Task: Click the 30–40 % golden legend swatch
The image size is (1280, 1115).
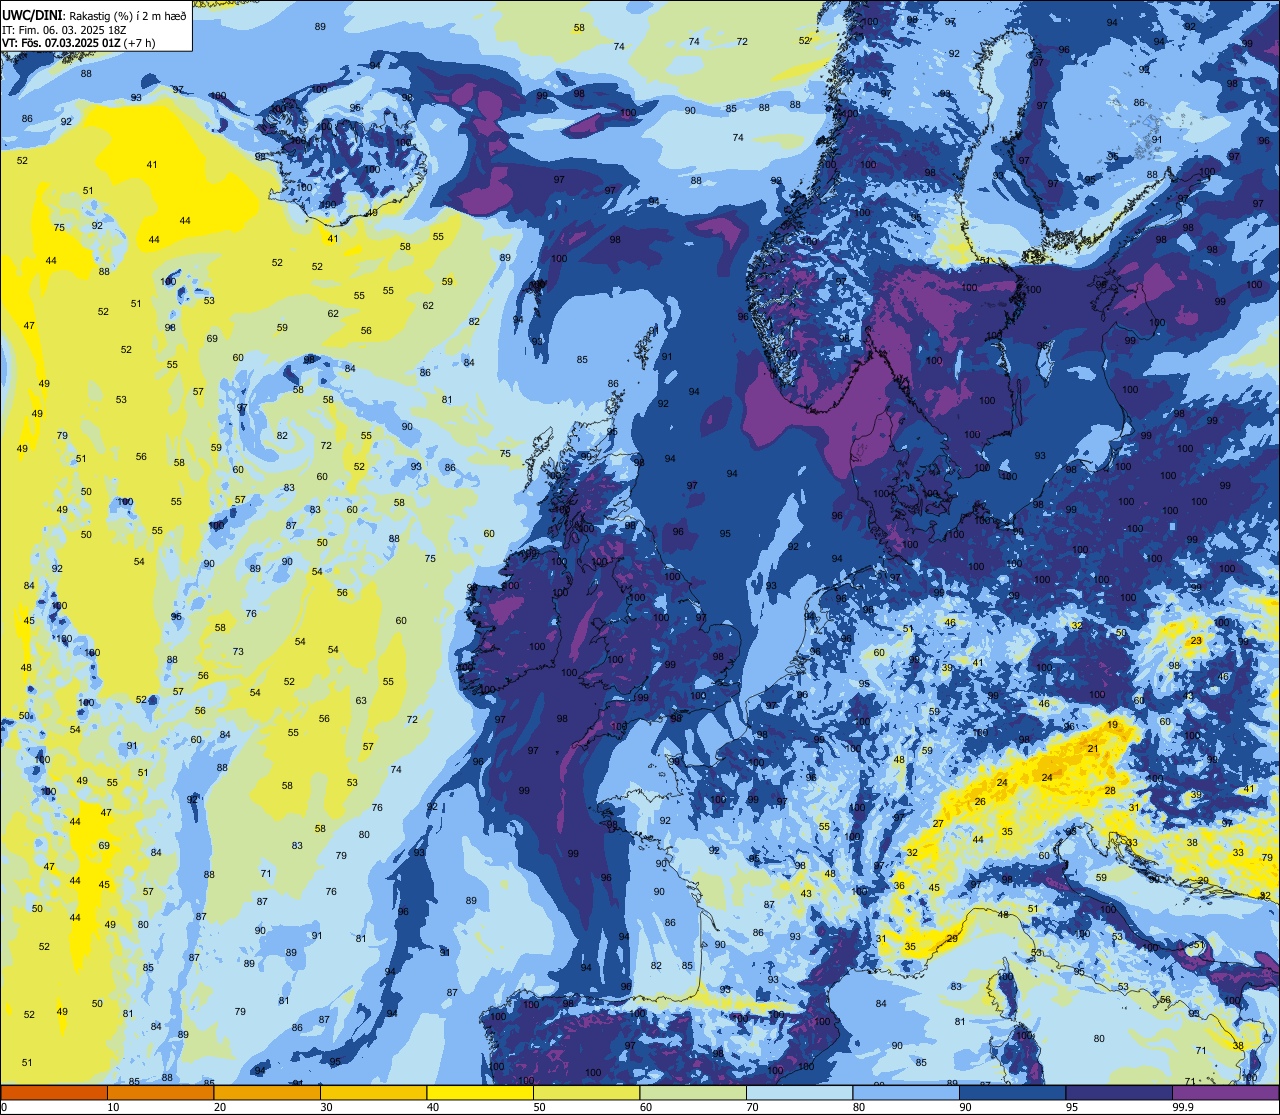Action: pos(373,1092)
